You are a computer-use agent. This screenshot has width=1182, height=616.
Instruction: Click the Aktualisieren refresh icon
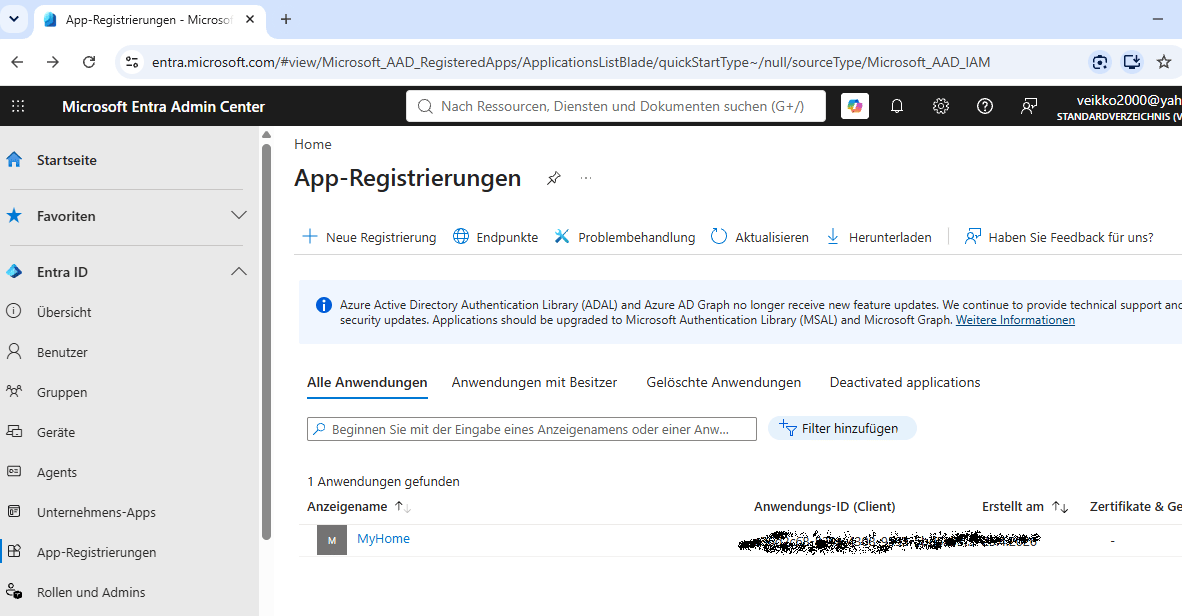click(719, 237)
